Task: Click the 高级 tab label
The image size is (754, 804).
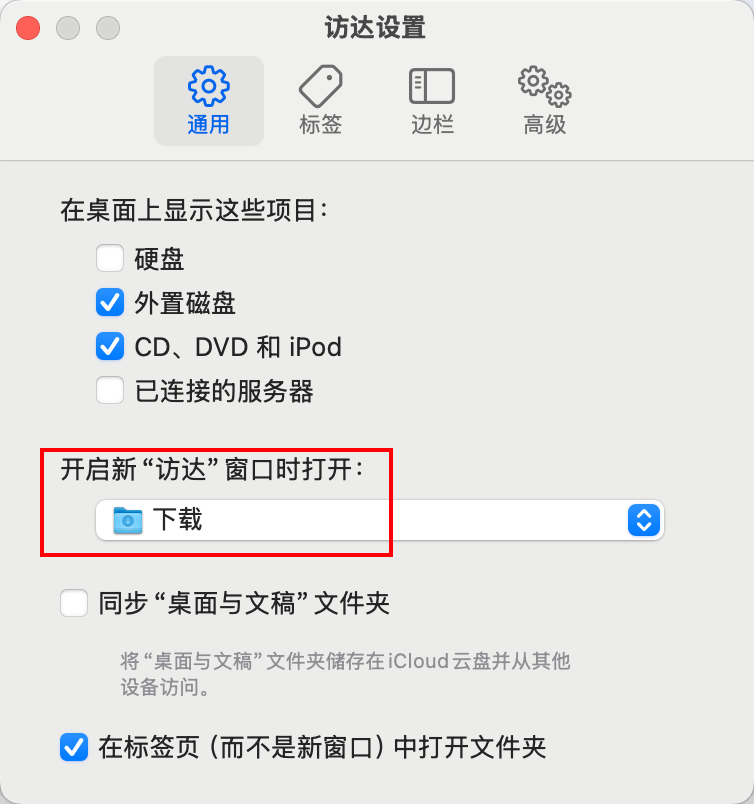Action: 544,125
